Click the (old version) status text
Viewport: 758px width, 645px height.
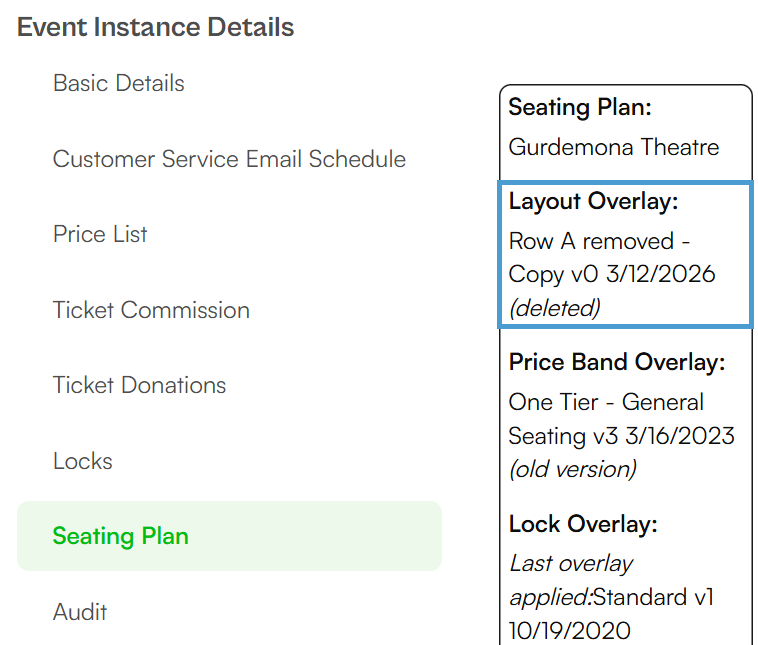[573, 469]
